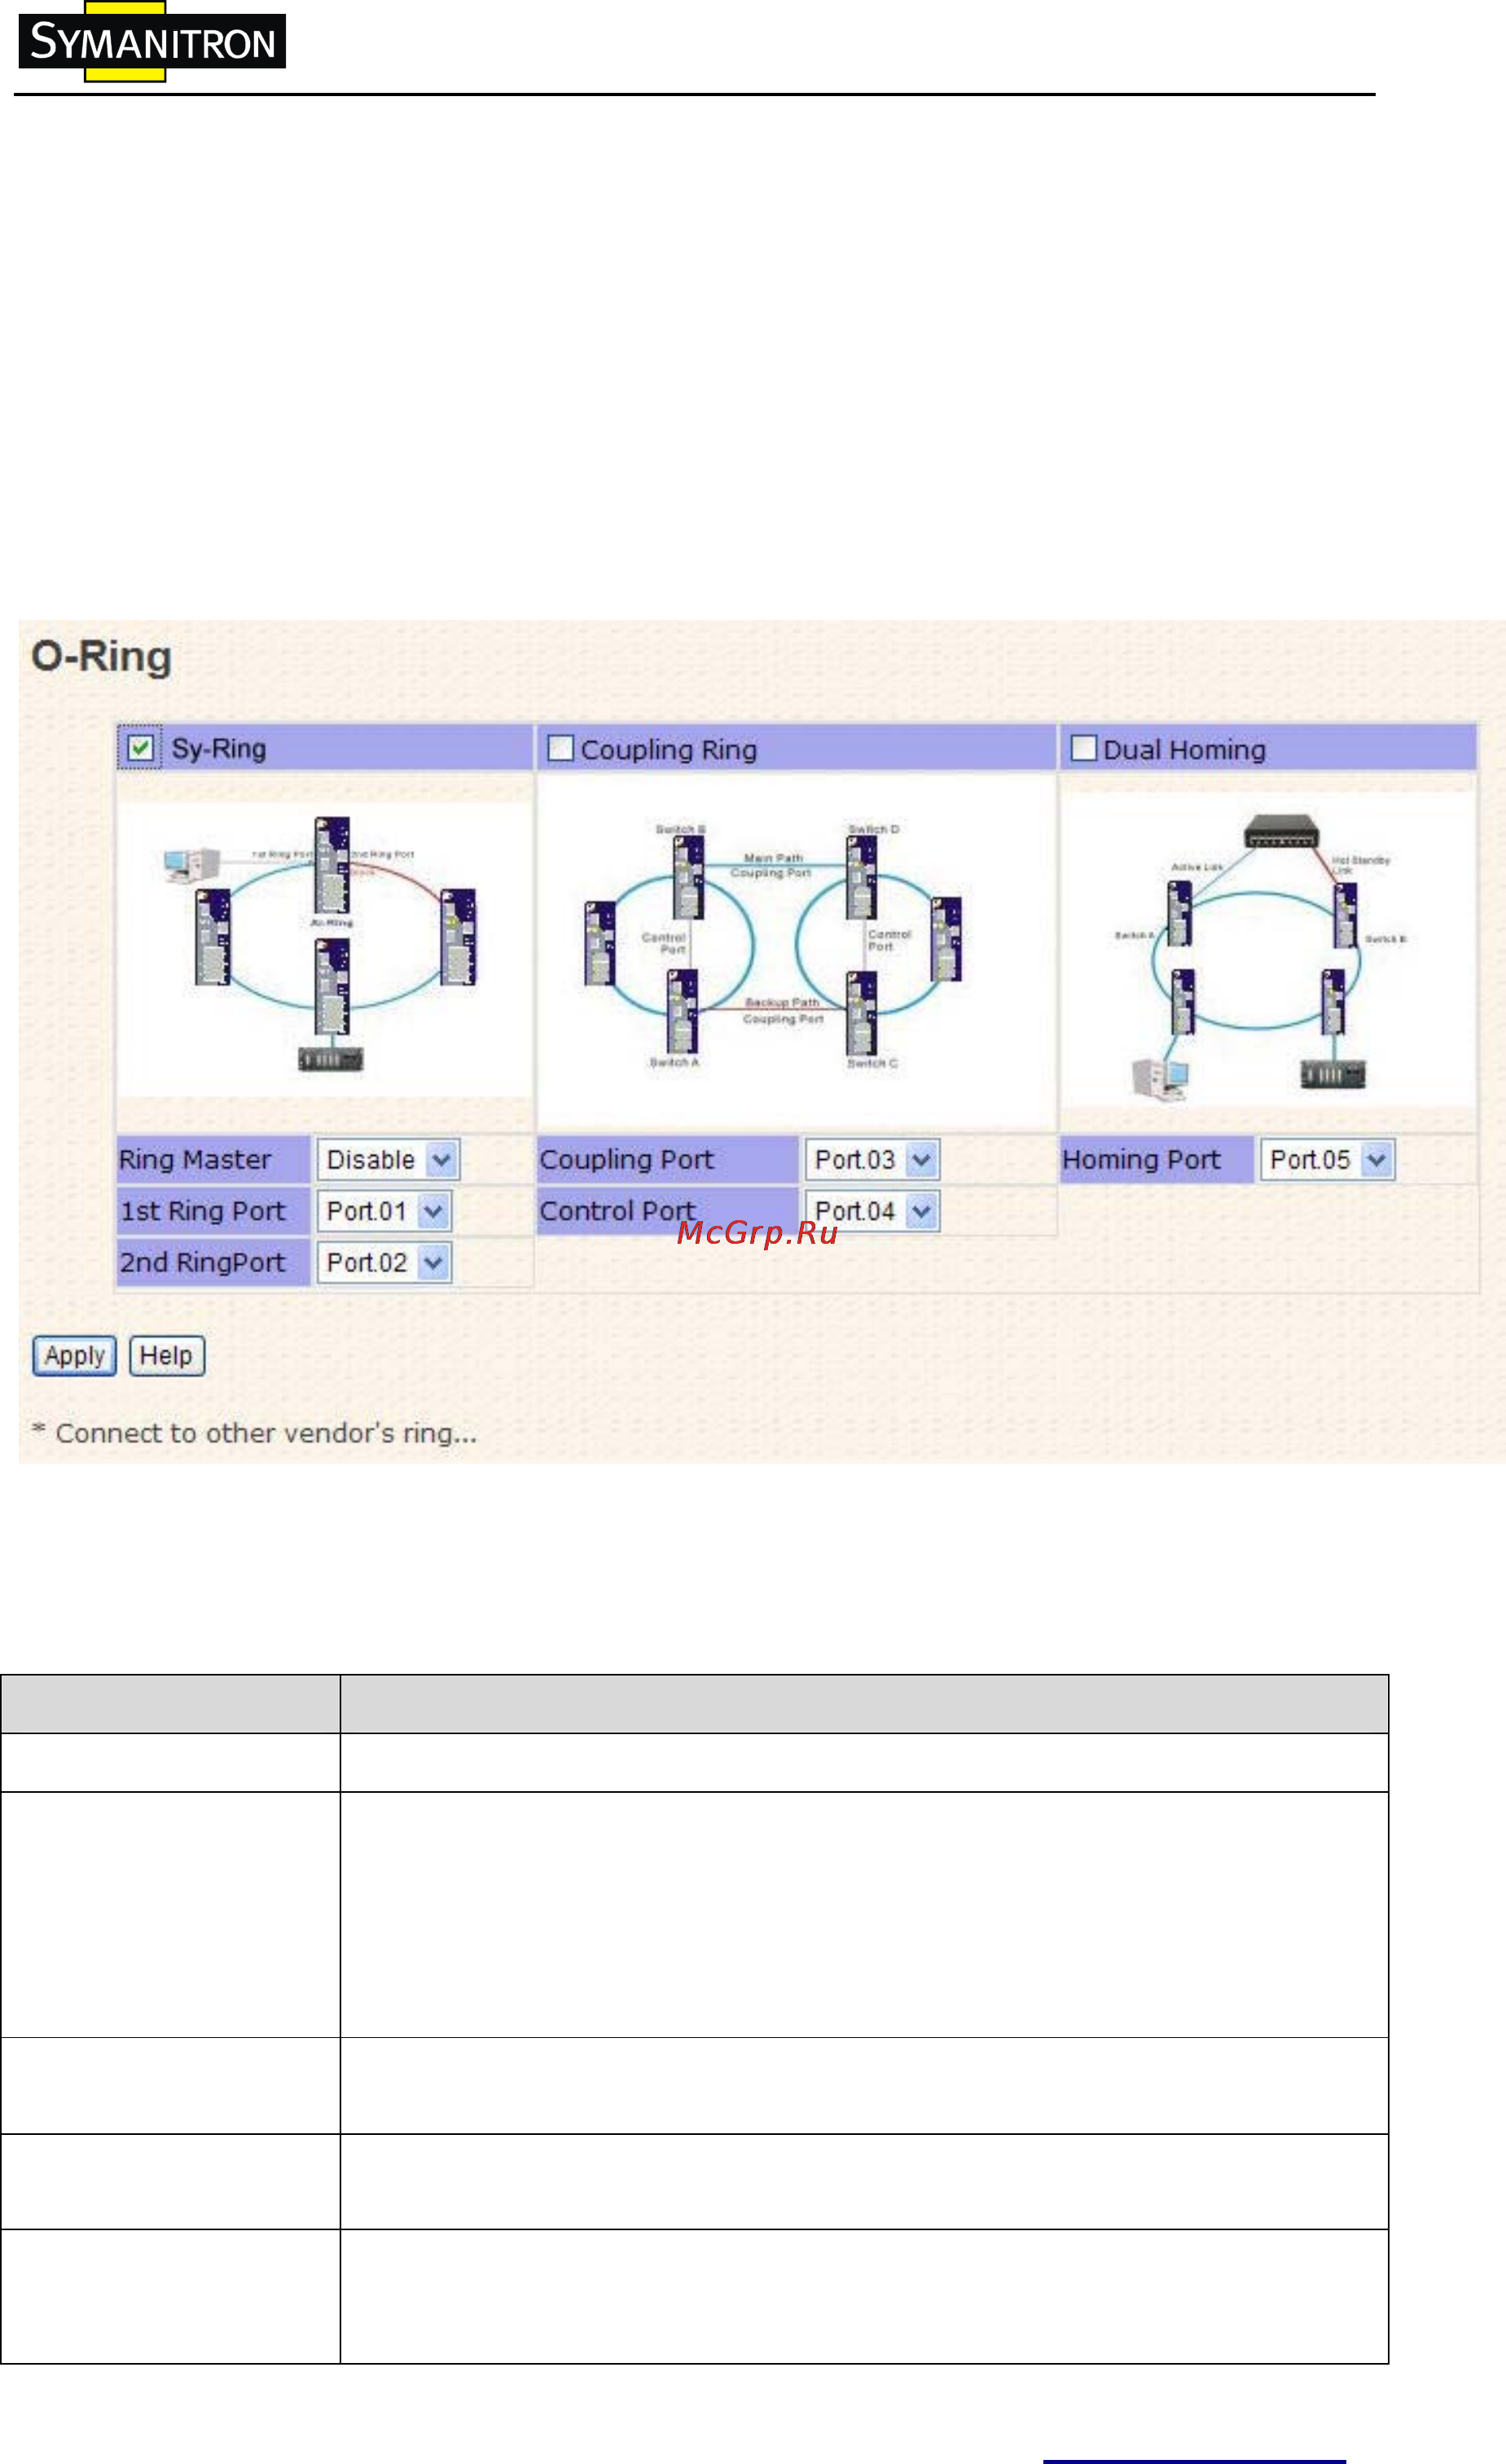Click the O-Ring page heading
The image size is (1506, 2464).
pyautogui.click(x=101, y=657)
